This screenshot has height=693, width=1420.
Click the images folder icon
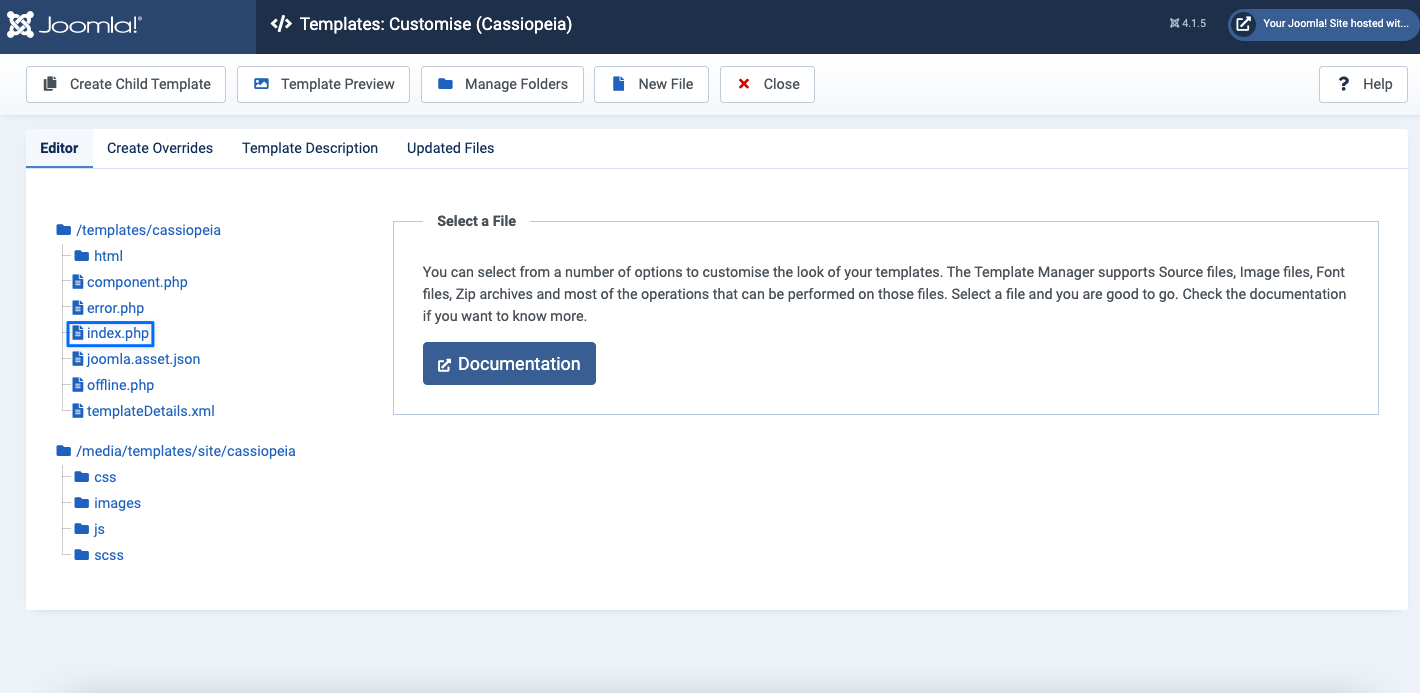[x=82, y=503]
